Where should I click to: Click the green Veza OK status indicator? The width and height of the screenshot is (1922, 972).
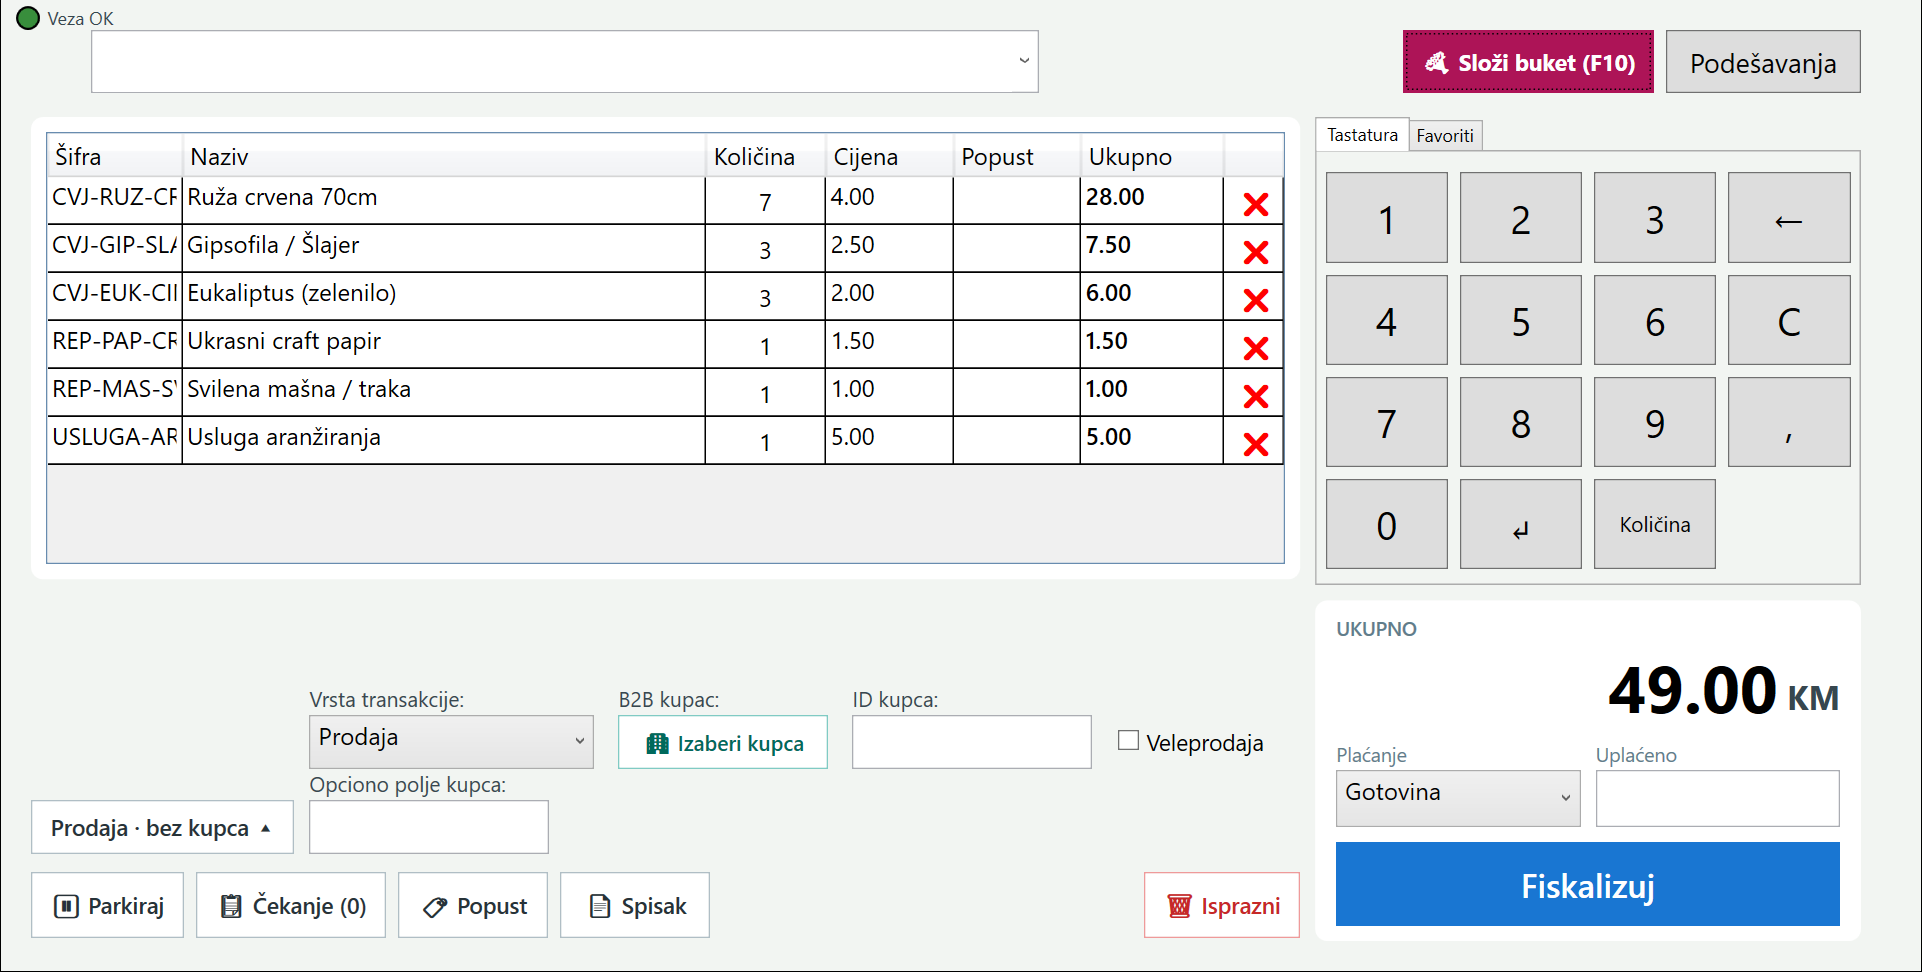point(28,18)
